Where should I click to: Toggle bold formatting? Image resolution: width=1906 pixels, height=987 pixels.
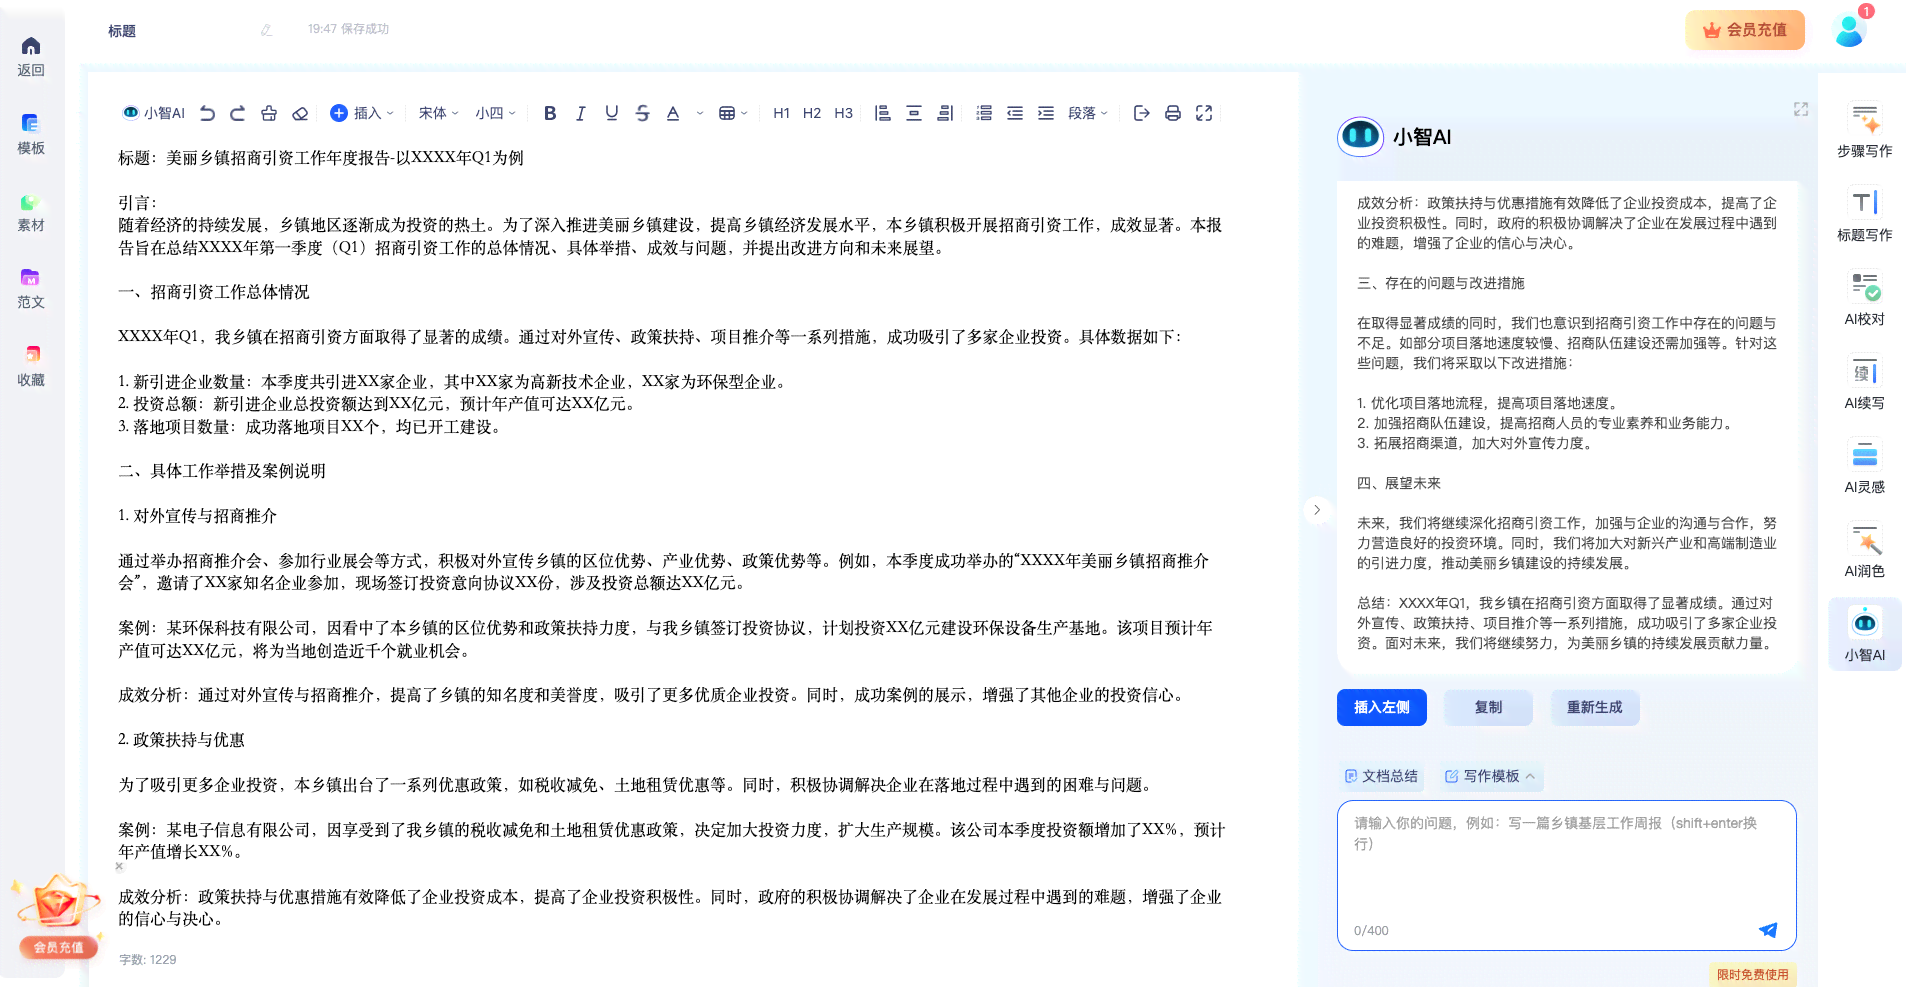[550, 113]
